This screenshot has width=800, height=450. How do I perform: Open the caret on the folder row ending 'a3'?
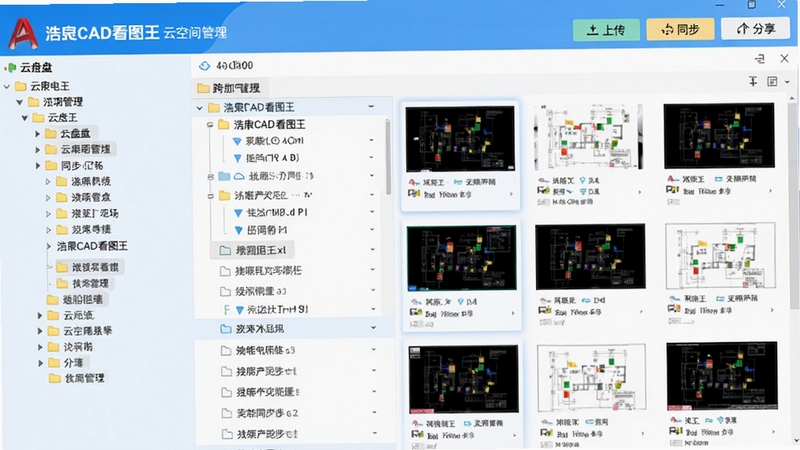(x=373, y=290)
